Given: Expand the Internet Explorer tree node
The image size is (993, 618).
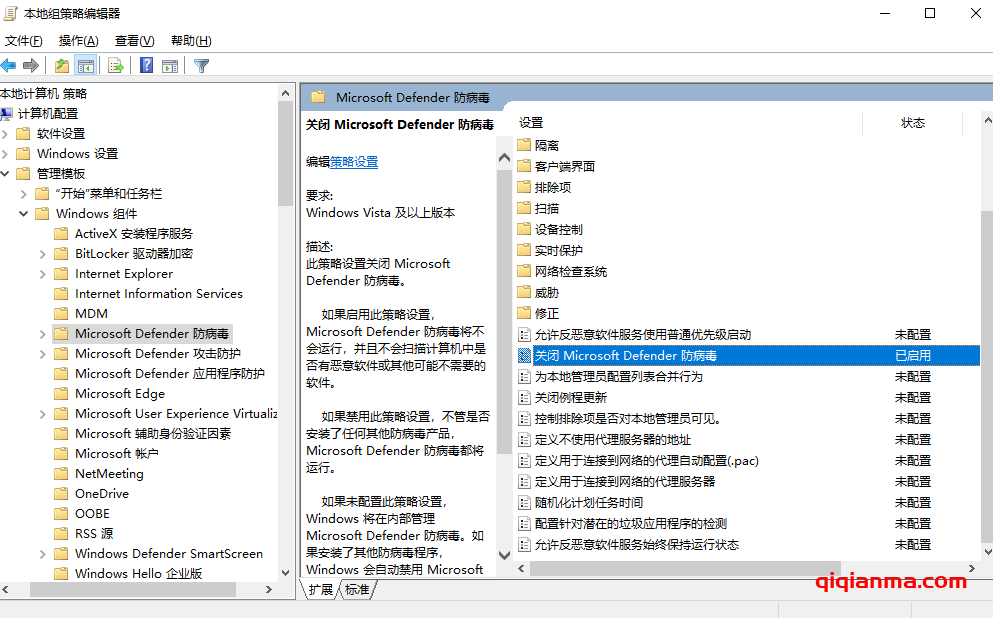Looking at the screenshot, I should pos(42,274).
